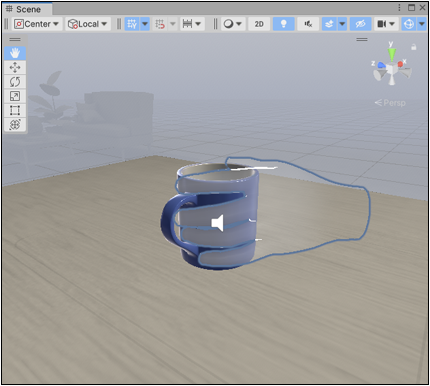Click the green Y axis cone
430x386 pixels.
[392, 54]
